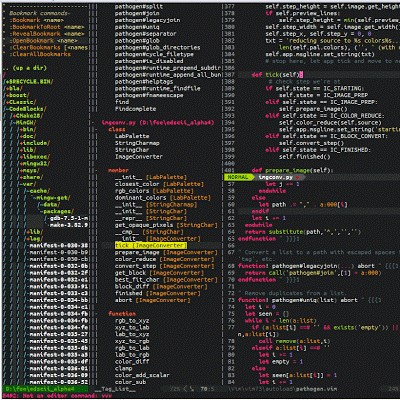The image size is (400, 400).
Task: Click the :ClearAllBookmarks command line
Action: (40, 54)
